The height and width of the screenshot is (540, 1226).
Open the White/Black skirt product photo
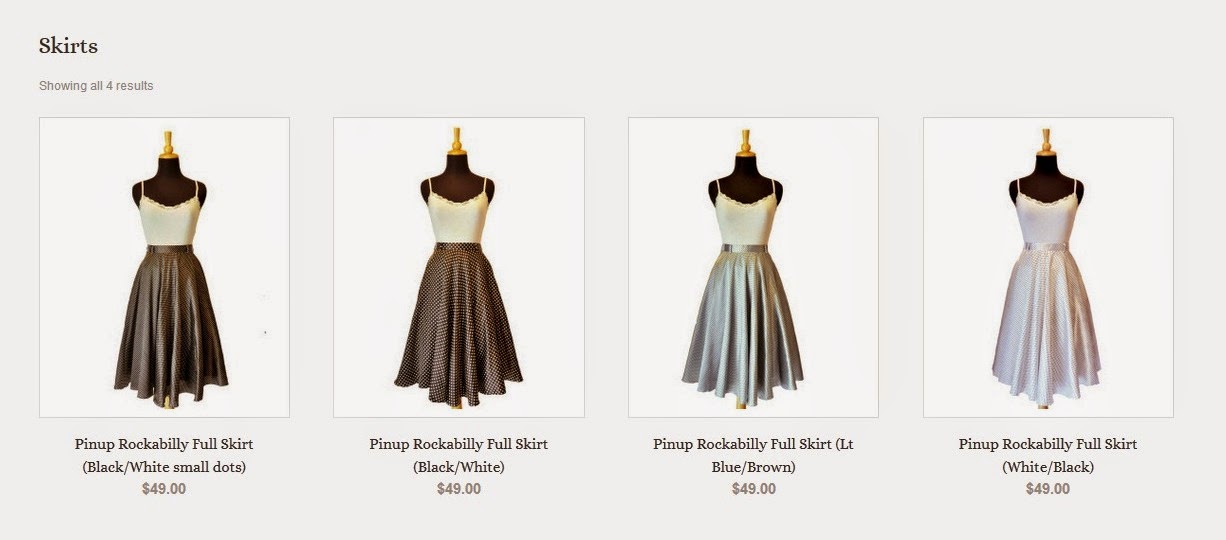(1048, 267)
